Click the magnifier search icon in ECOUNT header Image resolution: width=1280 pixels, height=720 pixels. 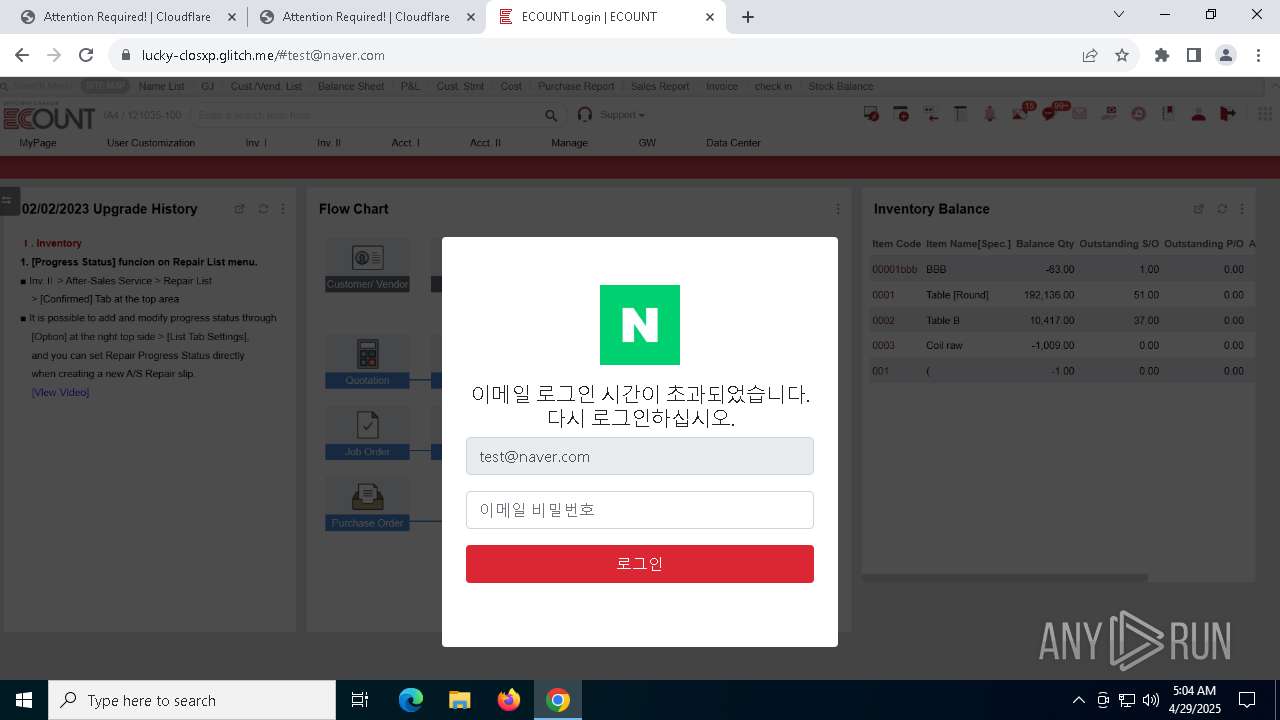(x=551, y=116)
